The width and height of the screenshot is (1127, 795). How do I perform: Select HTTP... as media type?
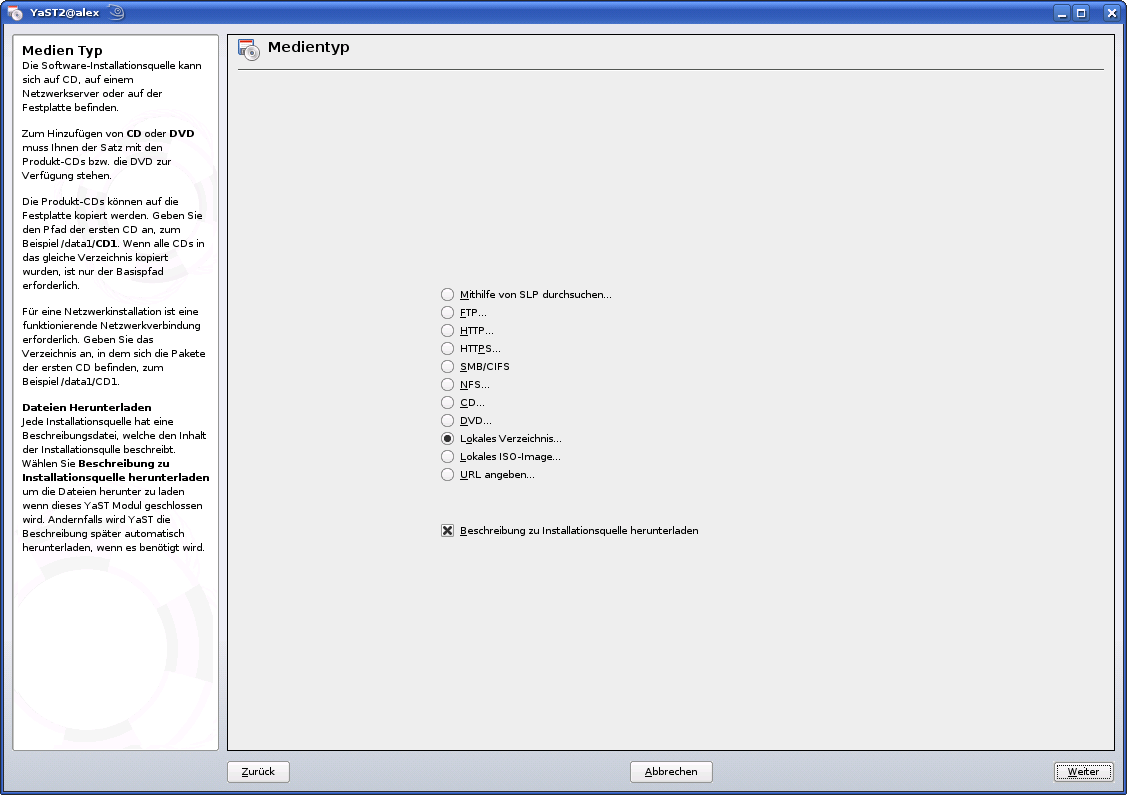click(x=448, y=331)
